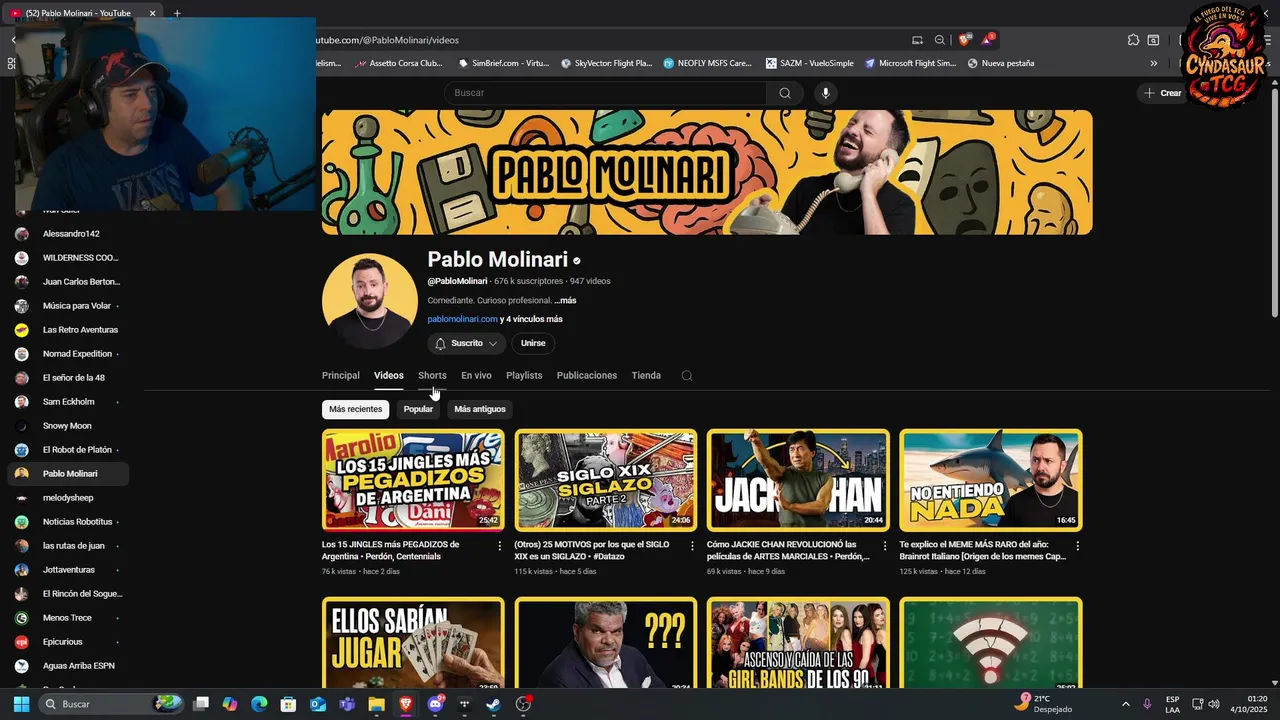Show hidden system tray icons chevron

point(1125,704)
